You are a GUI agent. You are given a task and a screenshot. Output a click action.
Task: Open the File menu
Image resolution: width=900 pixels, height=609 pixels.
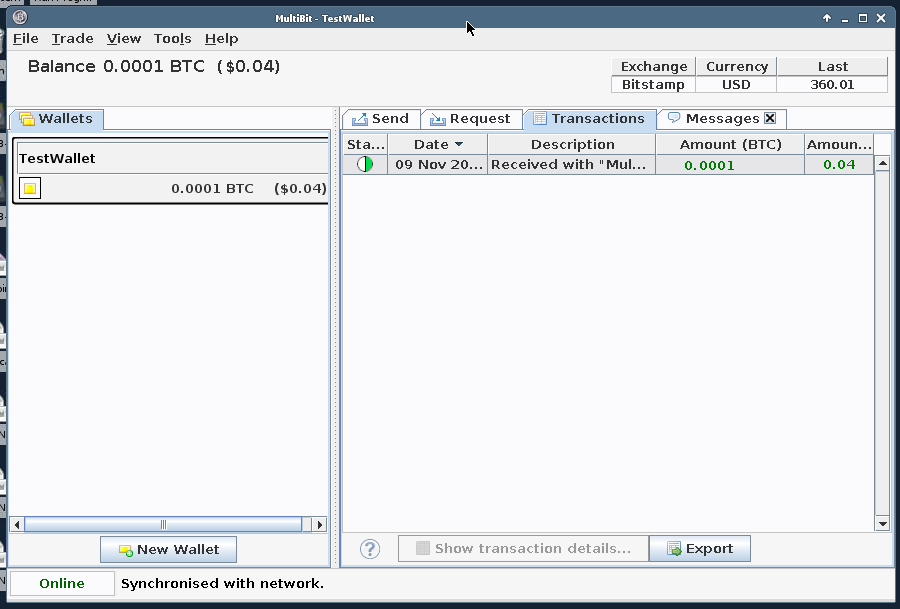(26, 38)
